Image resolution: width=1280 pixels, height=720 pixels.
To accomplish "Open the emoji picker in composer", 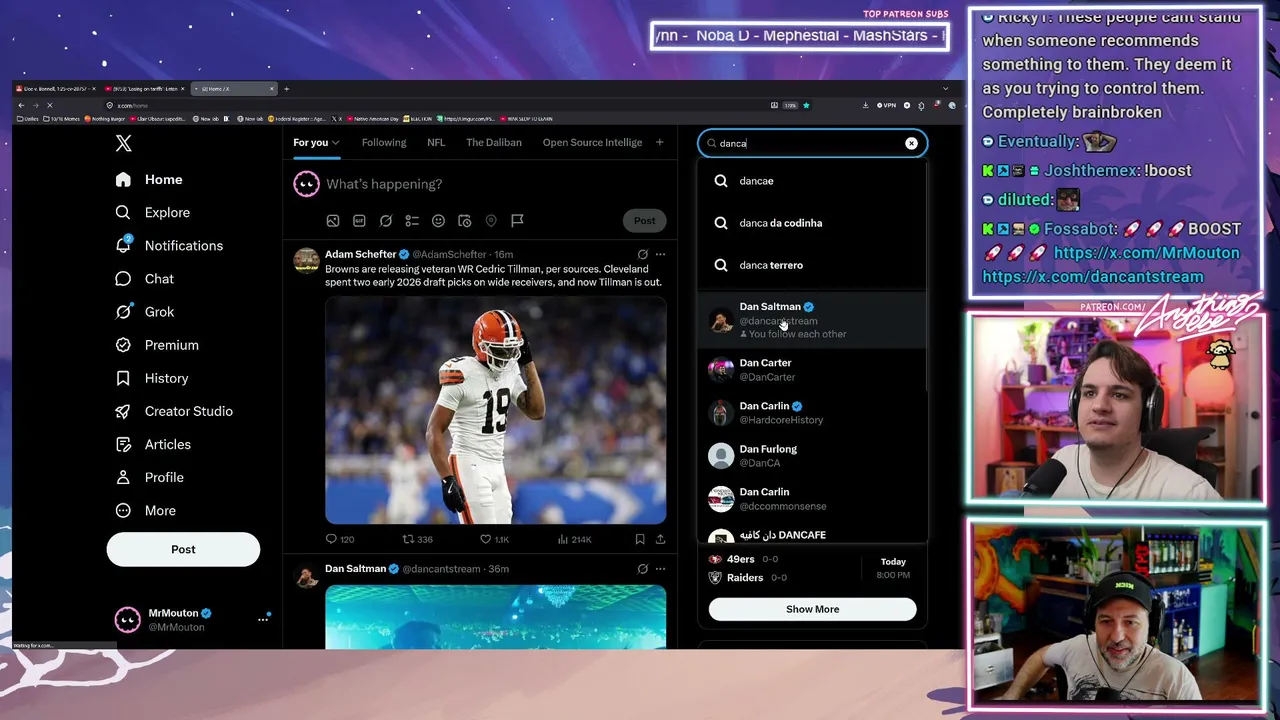I will click(x=438, y=221).
